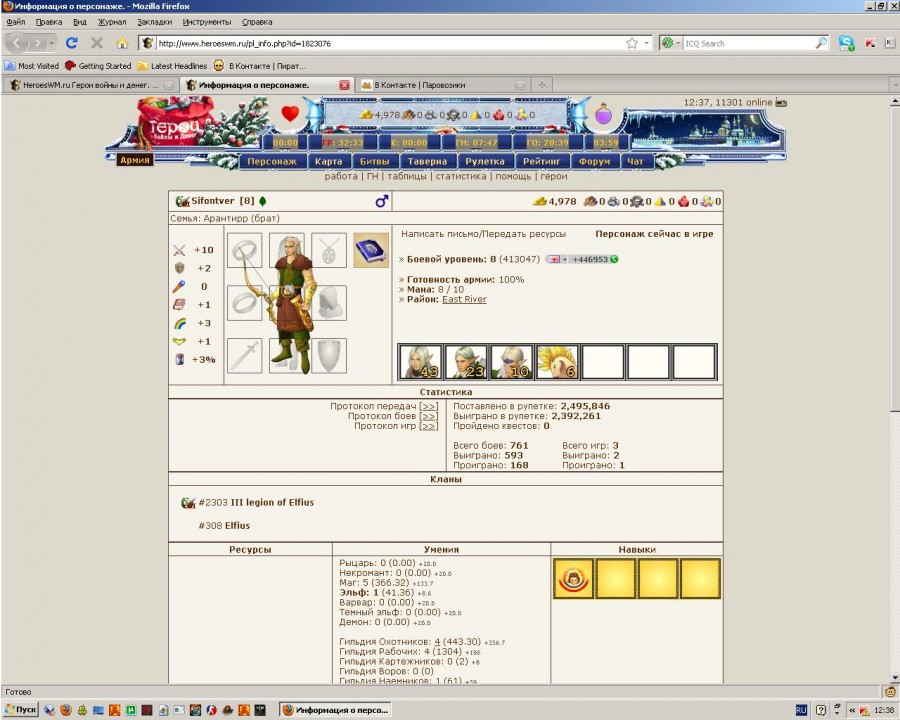The image size is (900, 720).
Task: Open the Файл menu
Action: (x=15, y=22)
